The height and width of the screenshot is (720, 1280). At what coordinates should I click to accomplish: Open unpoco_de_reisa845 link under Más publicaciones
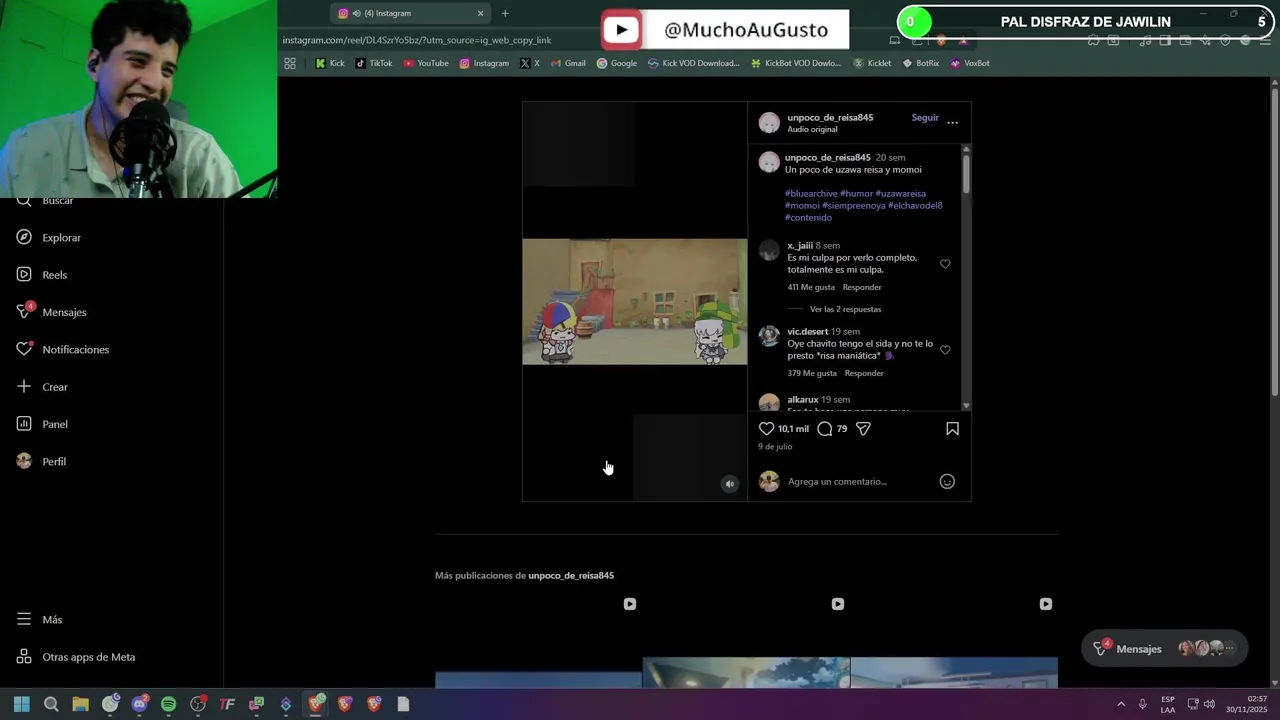[571, 576]
